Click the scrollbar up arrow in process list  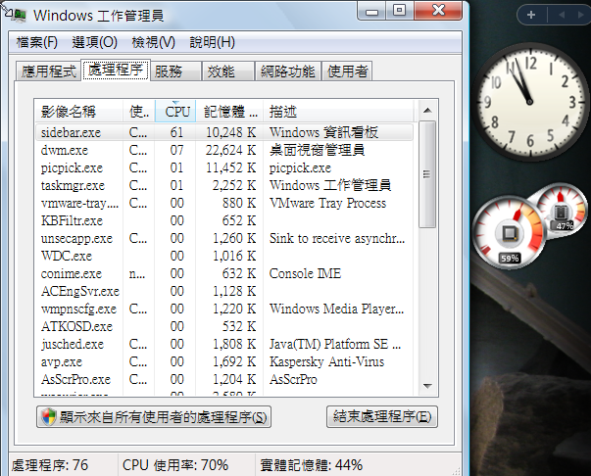coord(427,110)
